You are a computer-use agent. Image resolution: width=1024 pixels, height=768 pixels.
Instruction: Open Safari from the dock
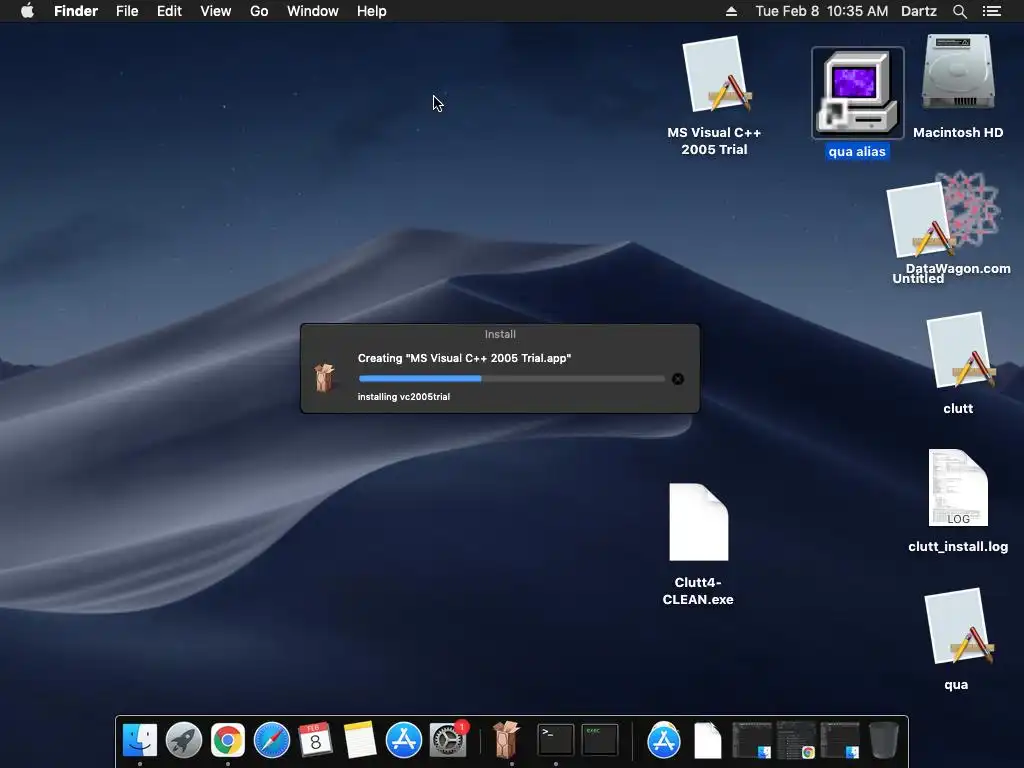coord(272,741)
